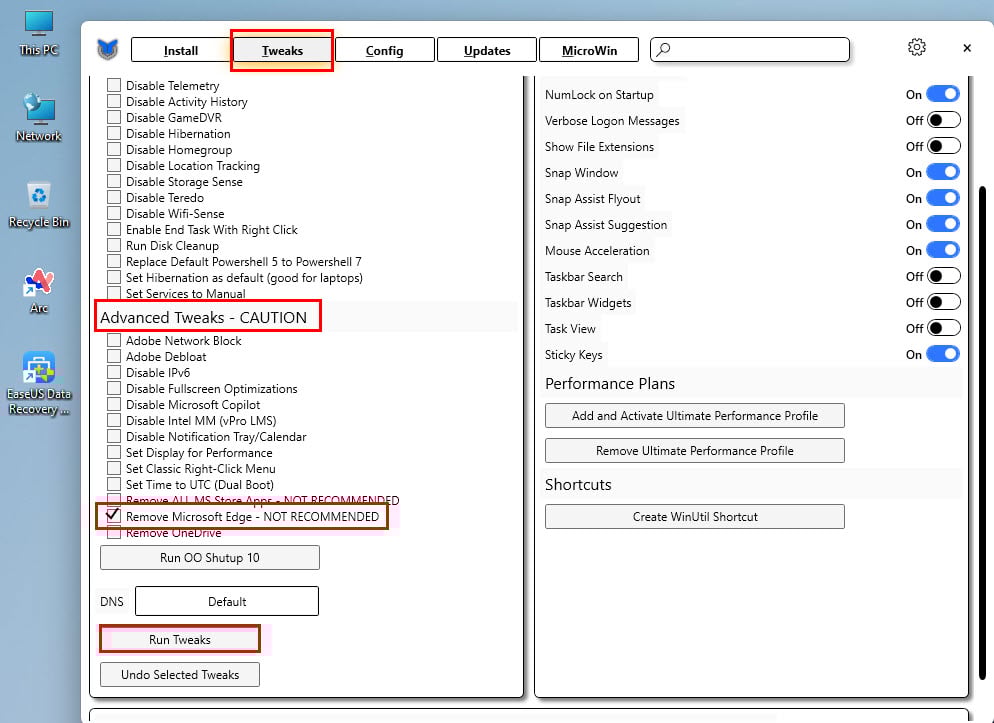This screenshot has width=994, height=723.
Task: Click Add and Activate Ultimate Performance Profile
Action: 695,416
